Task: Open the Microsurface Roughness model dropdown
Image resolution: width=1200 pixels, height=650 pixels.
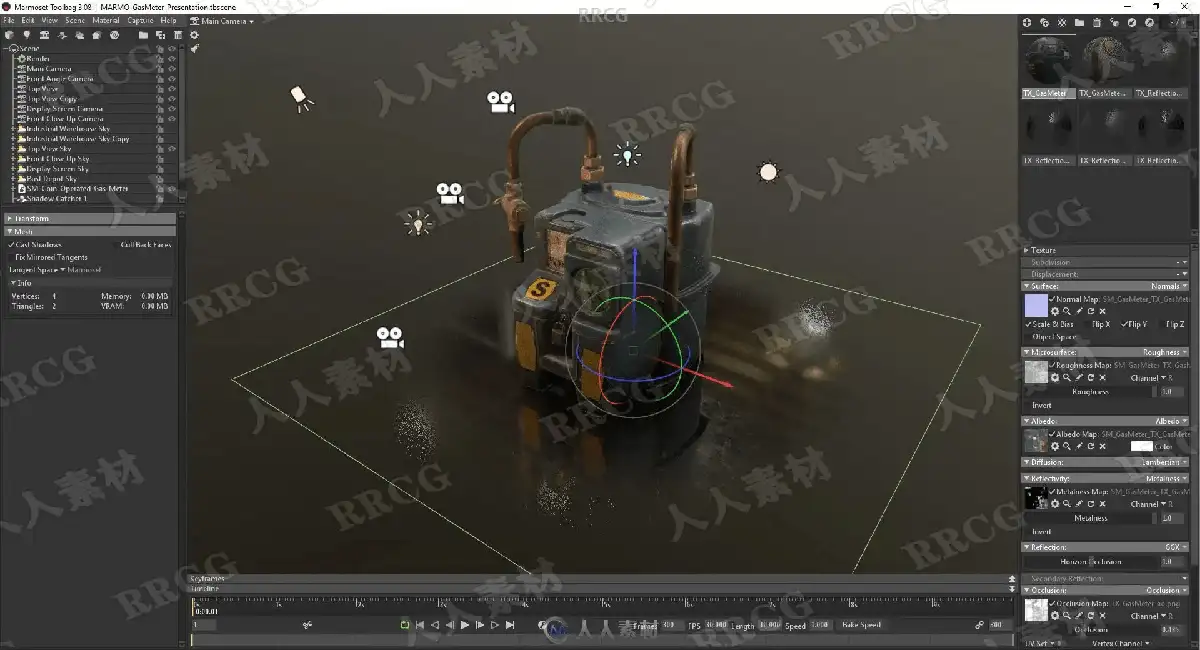Action: point(1163,352)
